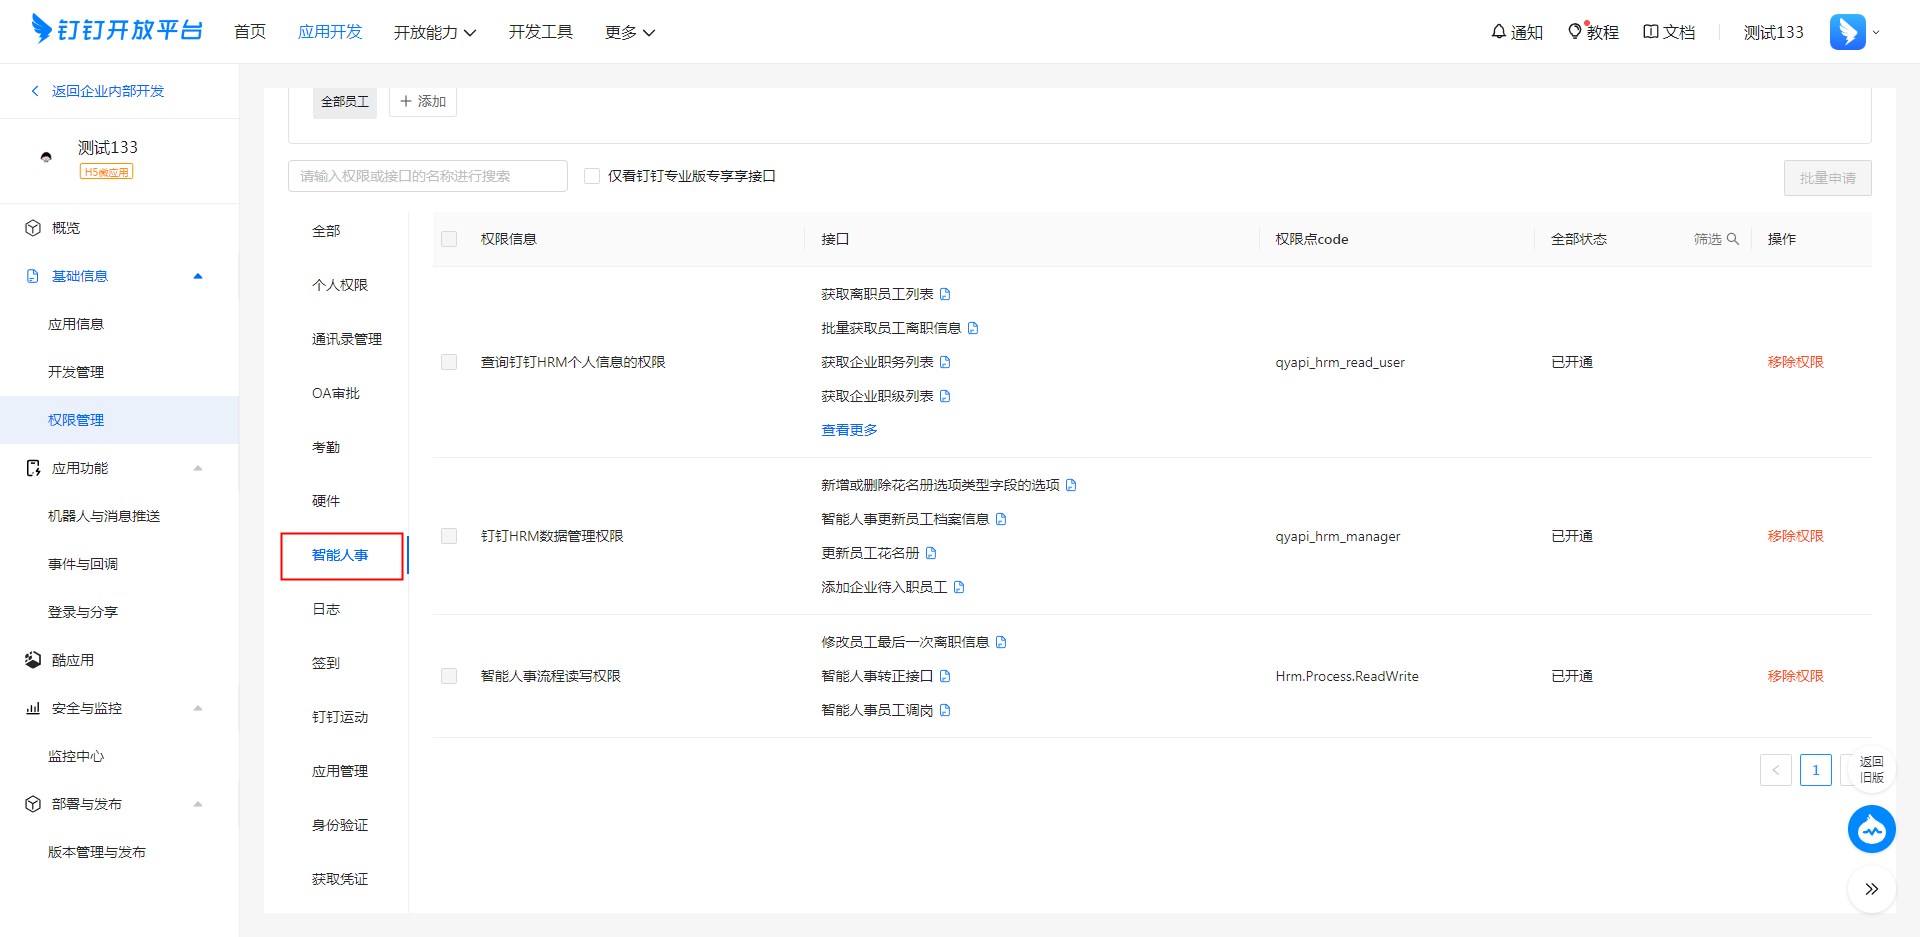
Task: Go to 应用开发 in top menu
Action: (330, 32)
